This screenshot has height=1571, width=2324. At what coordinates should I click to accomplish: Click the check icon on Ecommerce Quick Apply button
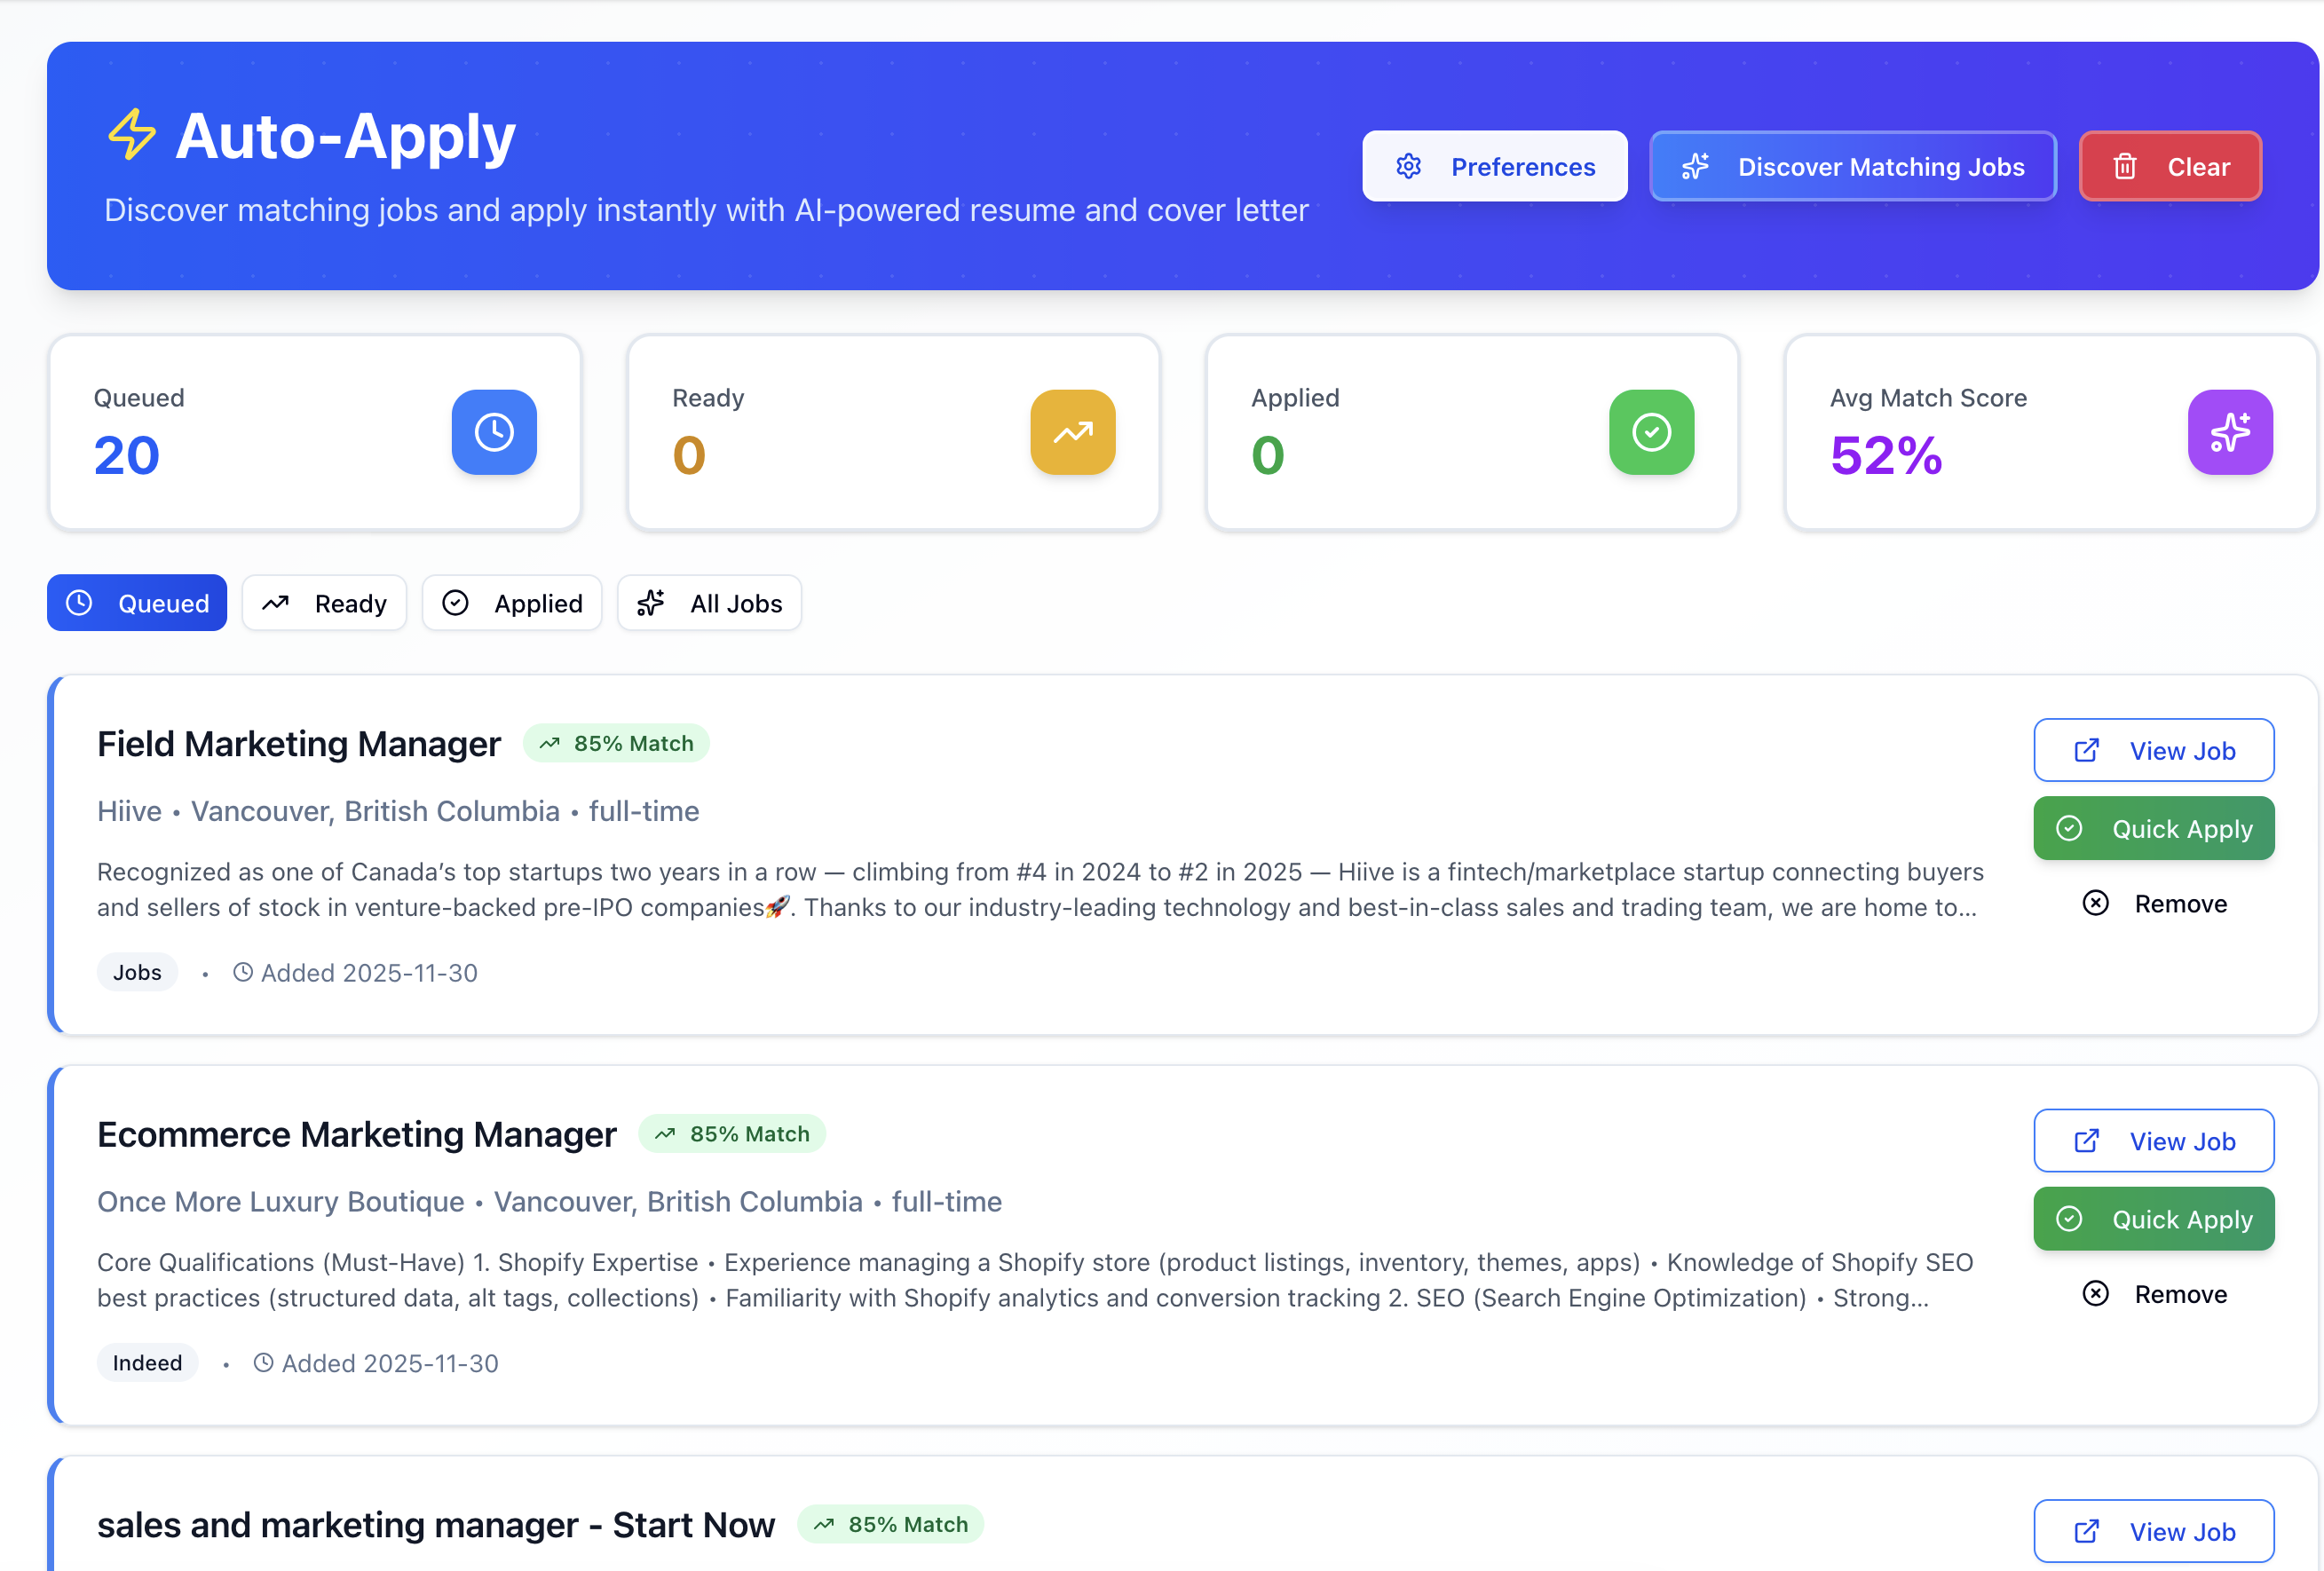point(2070,1219)
